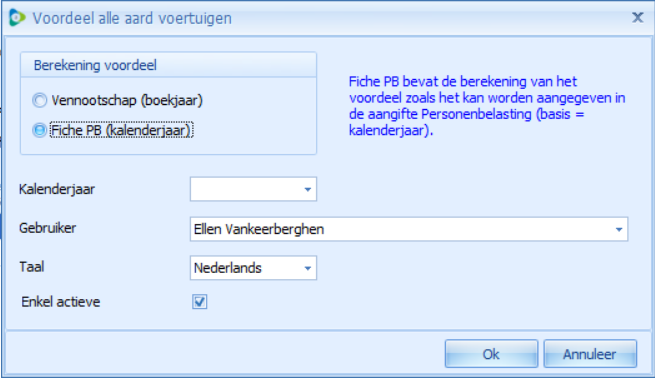Click the application logo in title bar
This screenshot has width=655, height=380.
(x=17, y=18)
